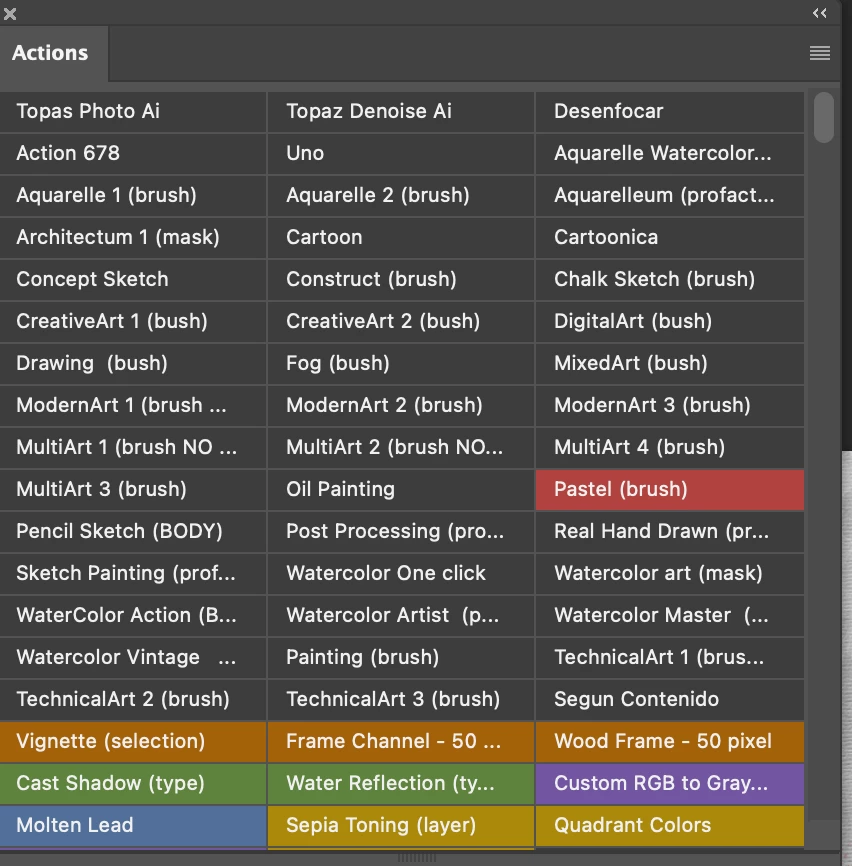Run Watercolor Vintage action
Image resolution: width=852 pixels, height=866 pixels.
[x=133, y=657]
